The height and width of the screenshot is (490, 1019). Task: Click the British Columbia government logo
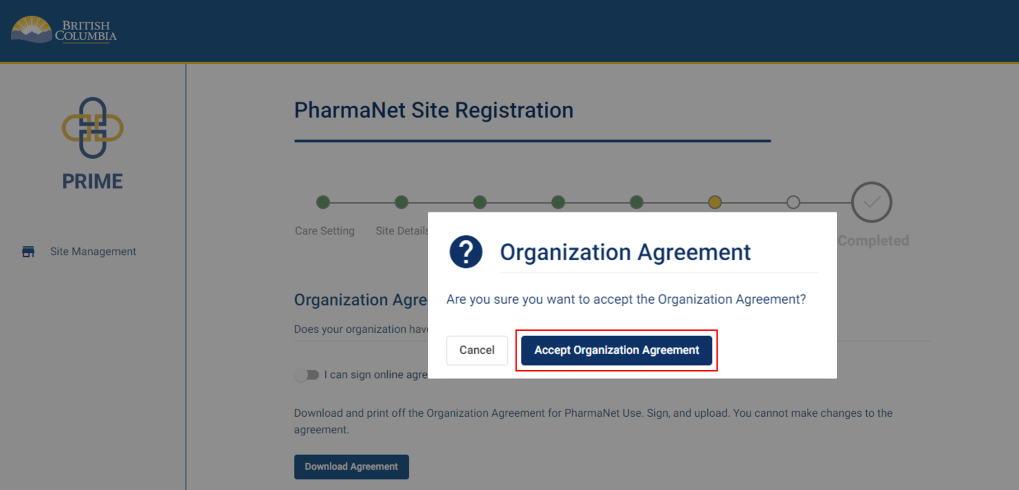click(x=64, y=30)
